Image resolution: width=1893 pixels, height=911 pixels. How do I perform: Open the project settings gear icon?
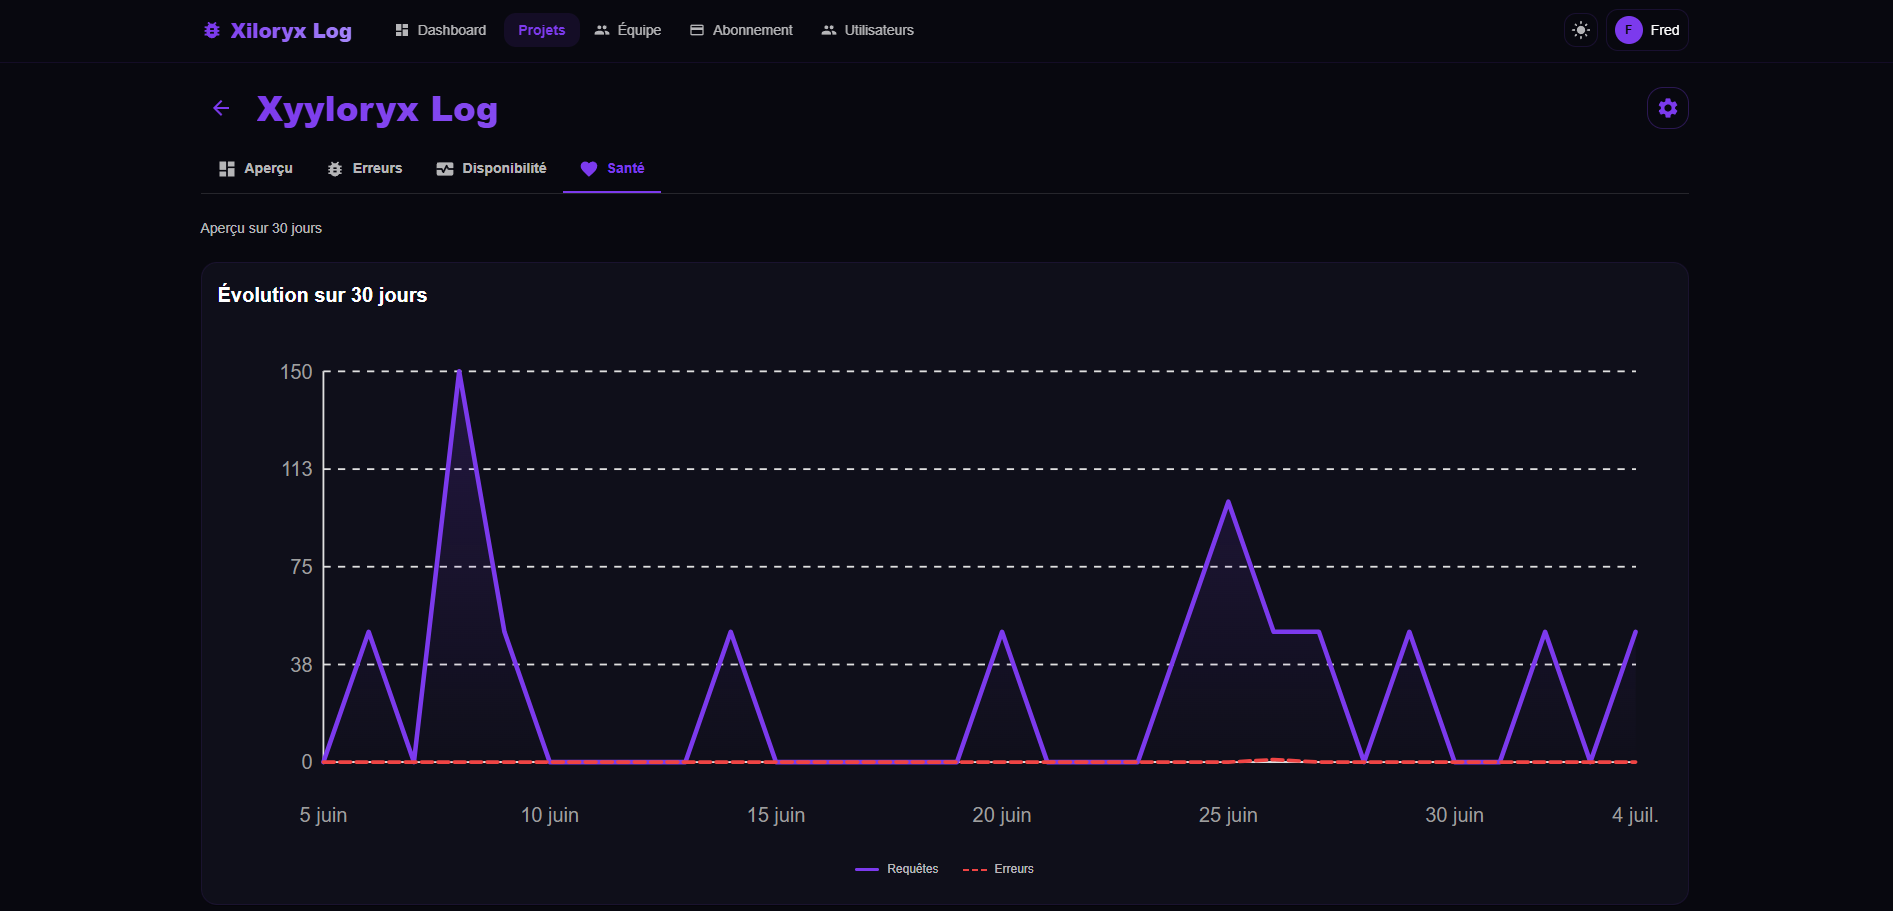(1667, 108)
